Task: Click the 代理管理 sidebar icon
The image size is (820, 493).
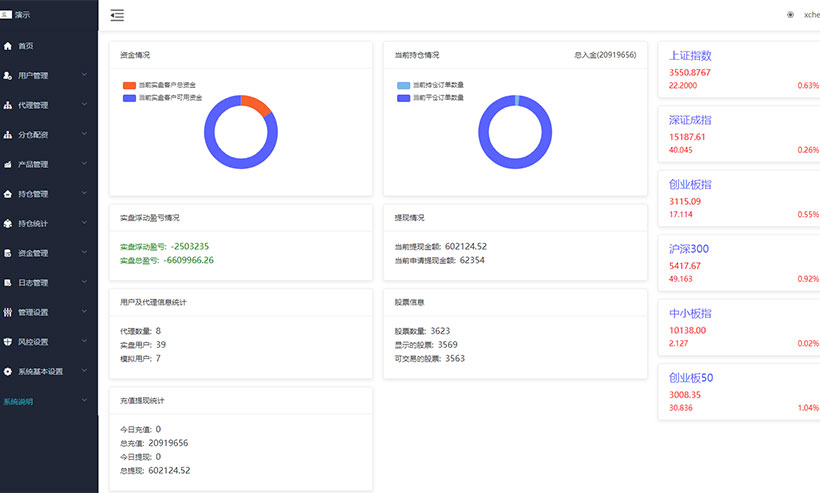Action: (x=8, y=105)
